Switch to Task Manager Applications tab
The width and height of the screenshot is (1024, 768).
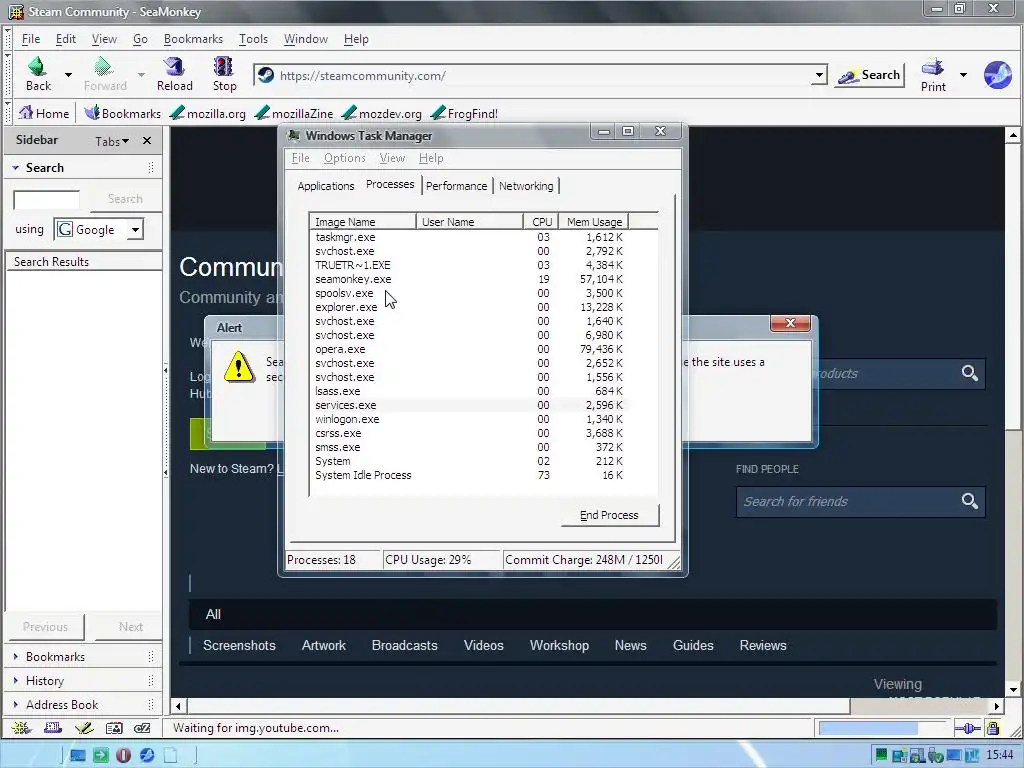[x=325, y=186]
